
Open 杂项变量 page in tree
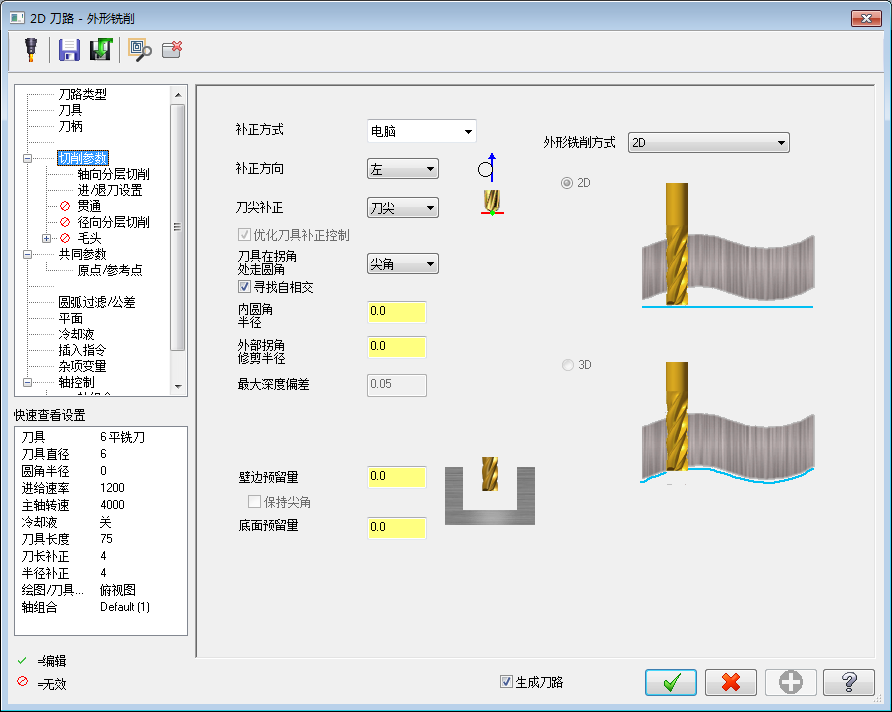click(82, 366)
